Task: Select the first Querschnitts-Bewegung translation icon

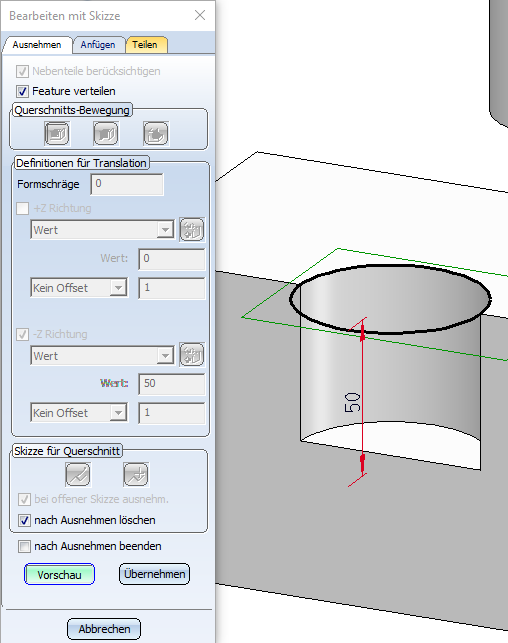Action: [x=57, y=134]
